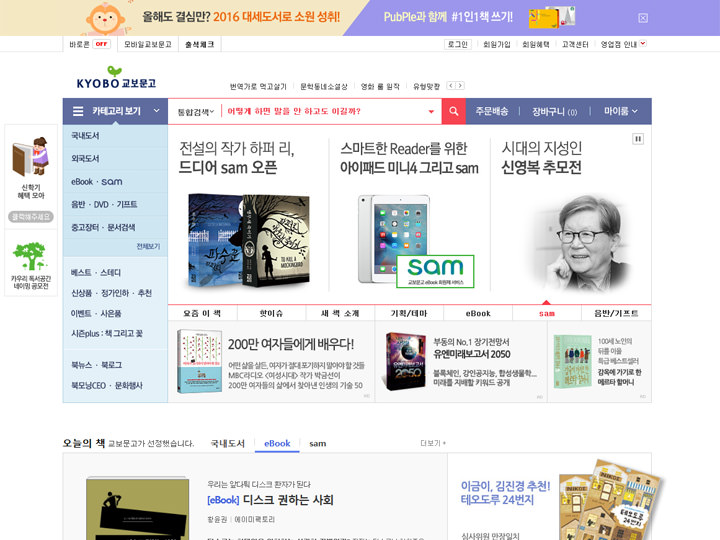Expand the 영업점 안내 dropdown arrow
The height and width of the screenshot is (540, 720).
click(643, 43)
